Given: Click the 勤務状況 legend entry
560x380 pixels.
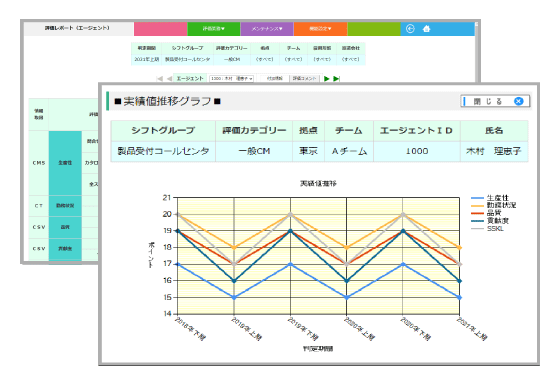Looking at the screenshot, I should pos(494,205).
